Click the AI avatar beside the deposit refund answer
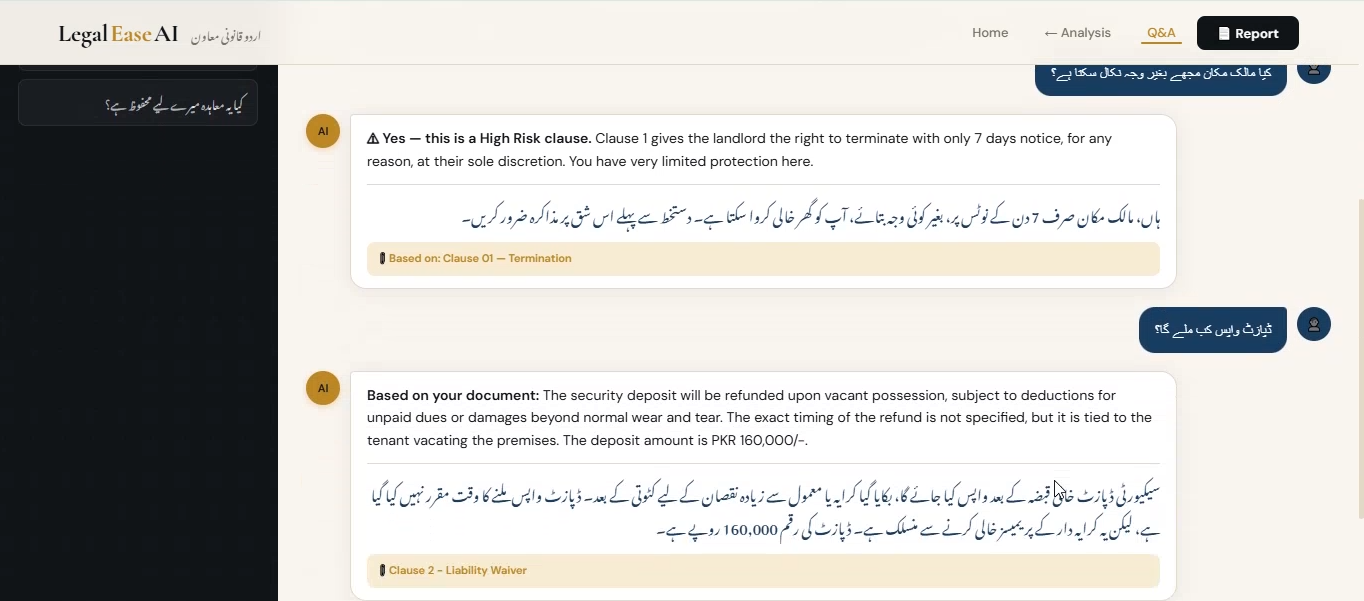Viewport: 1364px width, 601px height. pyautogui.click(x=322, y=388)
